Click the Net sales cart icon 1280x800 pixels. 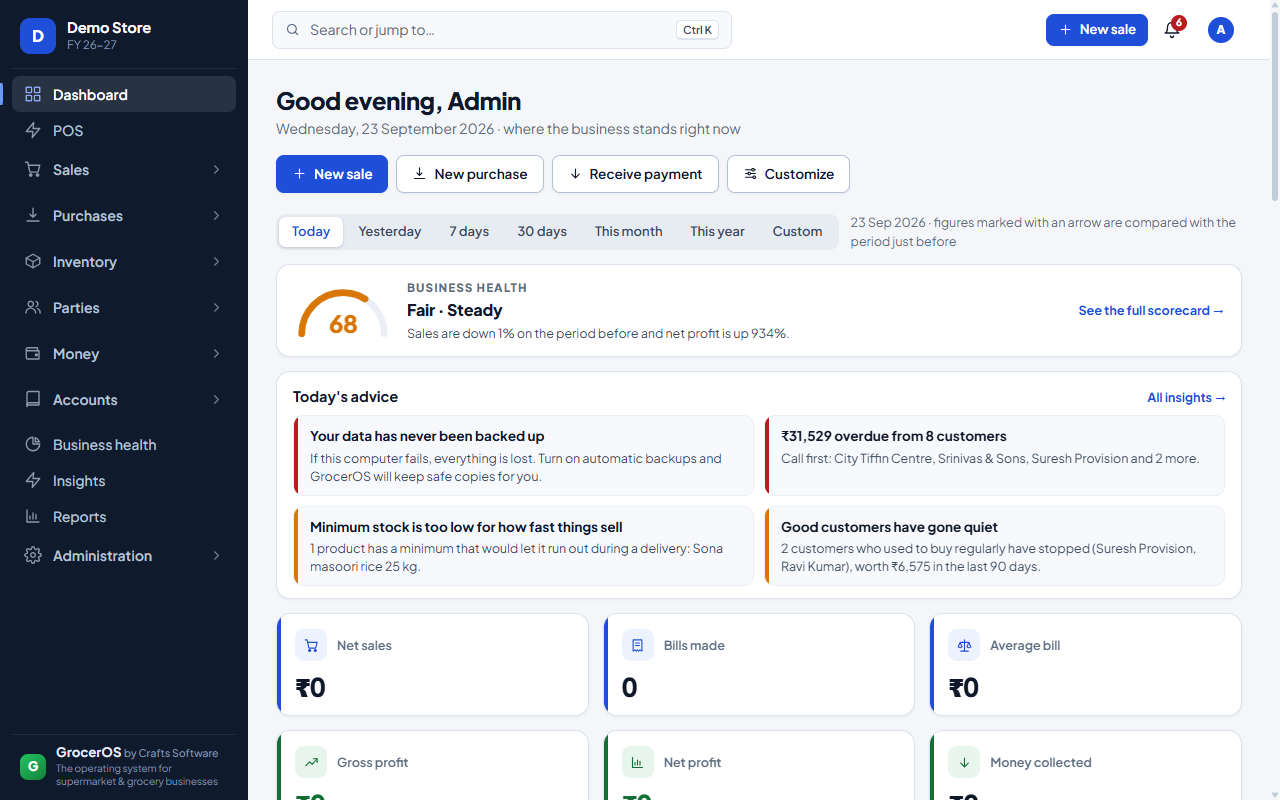(x=311, y=645)
